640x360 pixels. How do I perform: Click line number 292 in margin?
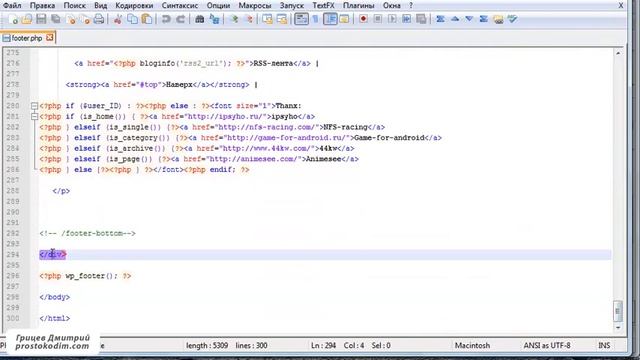pyautogui.click(x=13, y=233)
